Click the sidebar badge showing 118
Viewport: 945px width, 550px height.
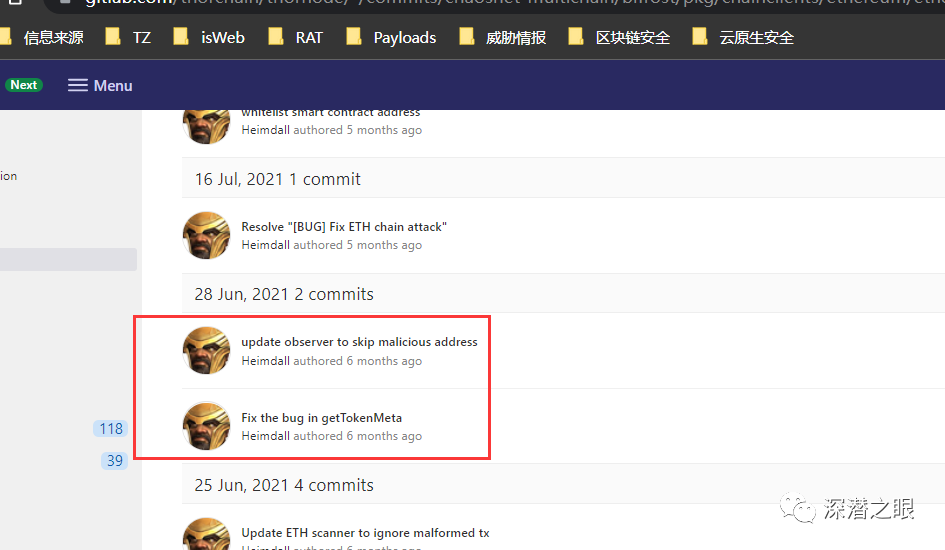pos(111,428)
